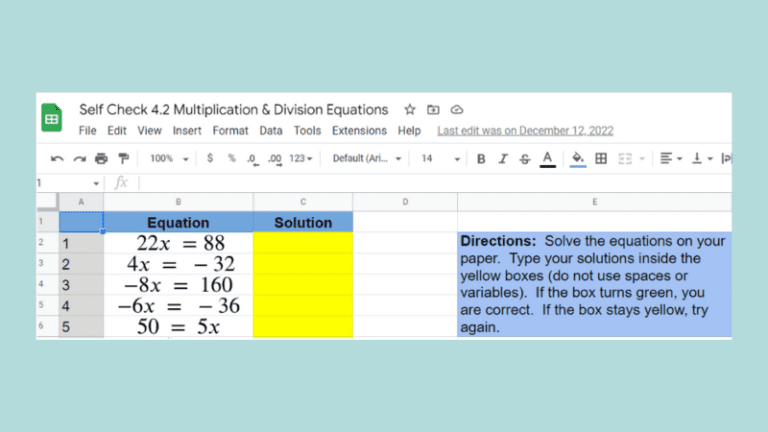Screen dimensions: 768x432
Task: Format as currency with dollar sign
Action: point(210,158)
